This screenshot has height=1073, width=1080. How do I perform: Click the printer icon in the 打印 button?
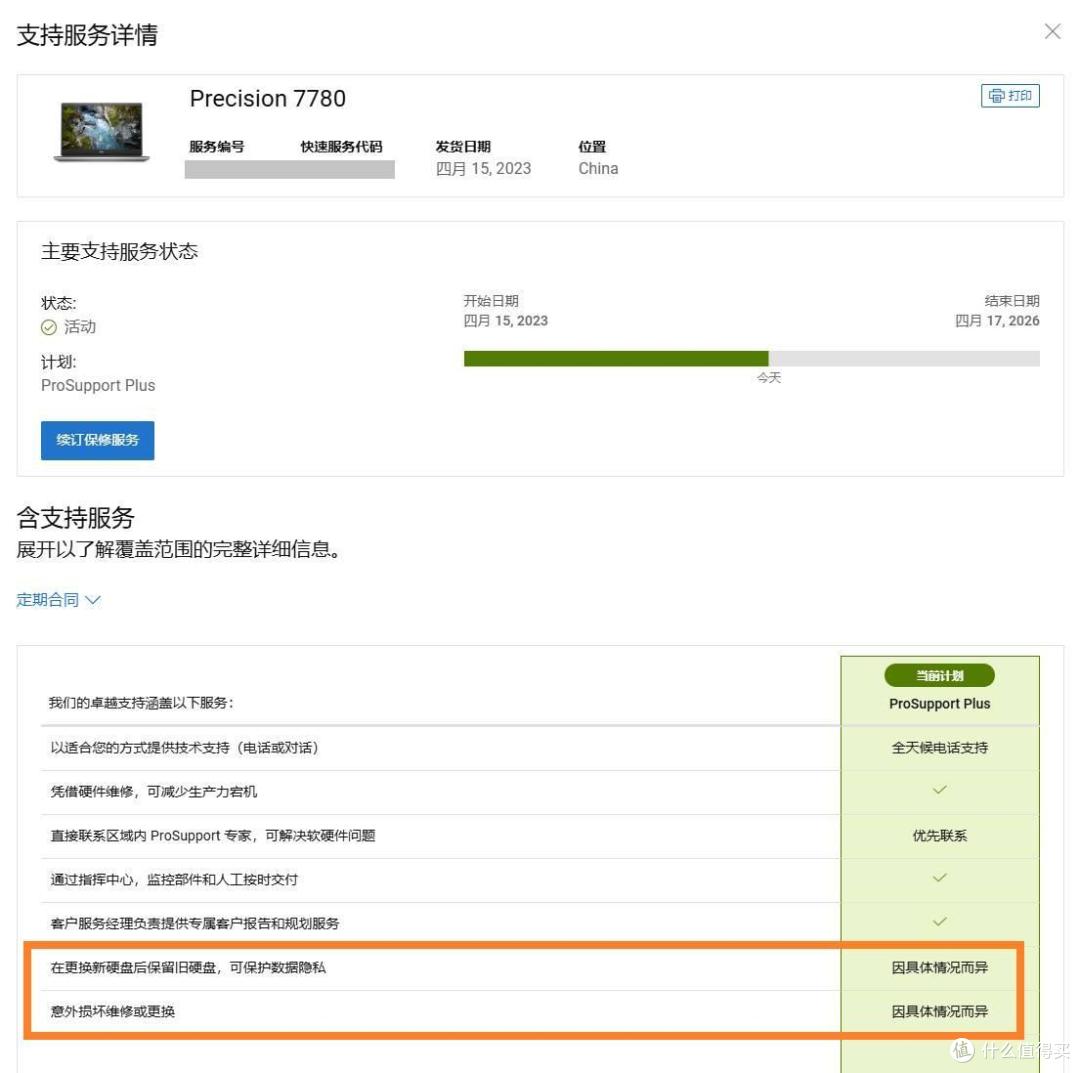996,96
